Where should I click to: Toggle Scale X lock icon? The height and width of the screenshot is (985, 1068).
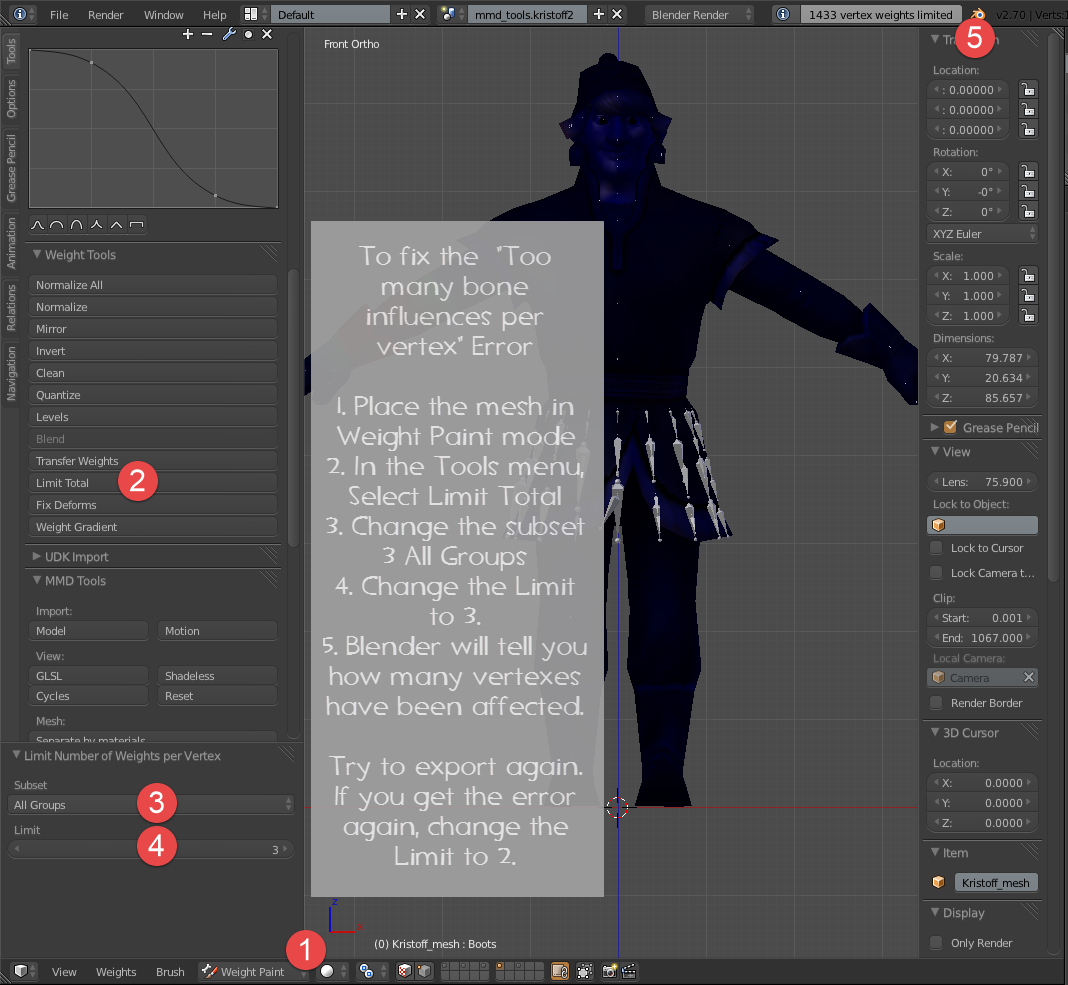click(1028, 276)
